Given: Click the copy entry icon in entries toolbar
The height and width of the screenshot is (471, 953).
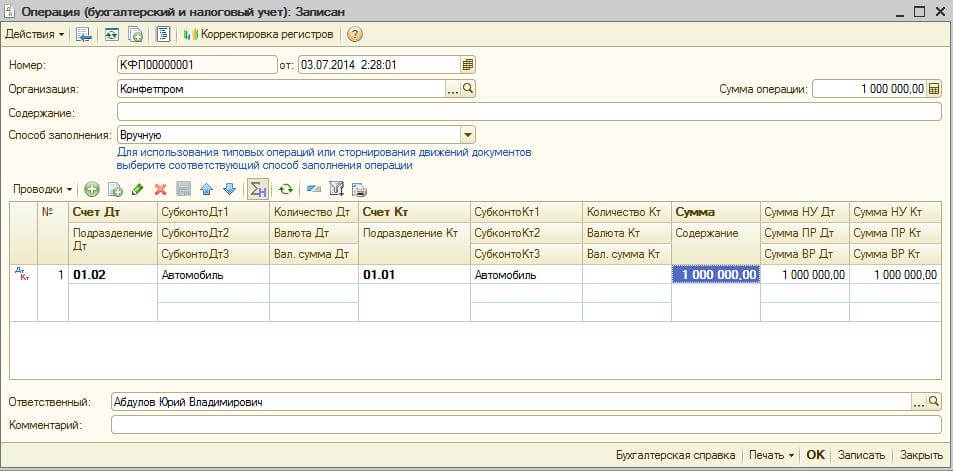Looking at the screenshot, I should 114,189.
